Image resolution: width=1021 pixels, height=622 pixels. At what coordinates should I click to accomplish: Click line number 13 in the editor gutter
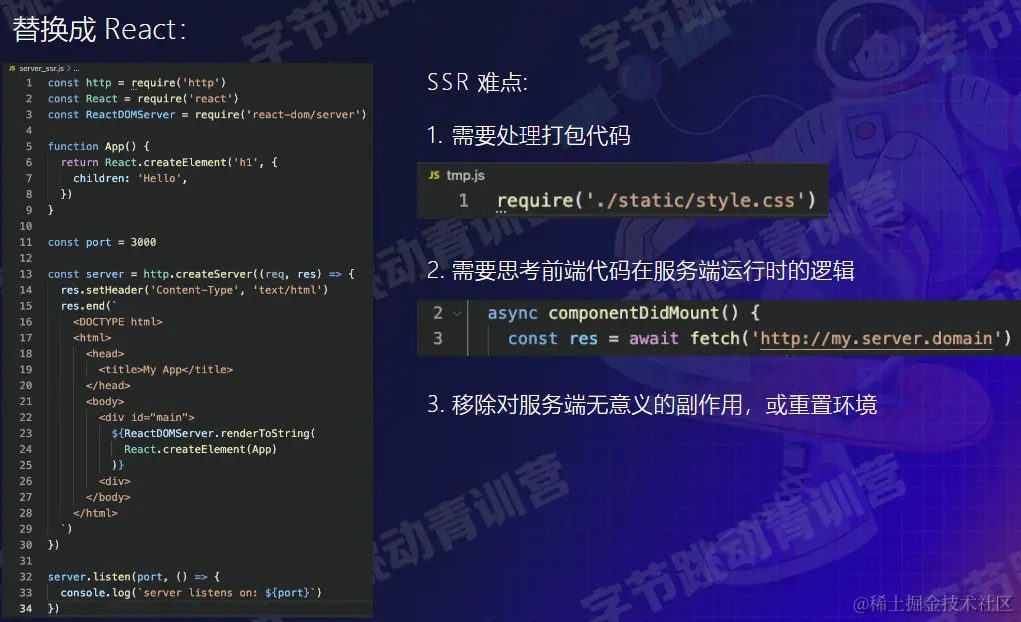(25, 274)
